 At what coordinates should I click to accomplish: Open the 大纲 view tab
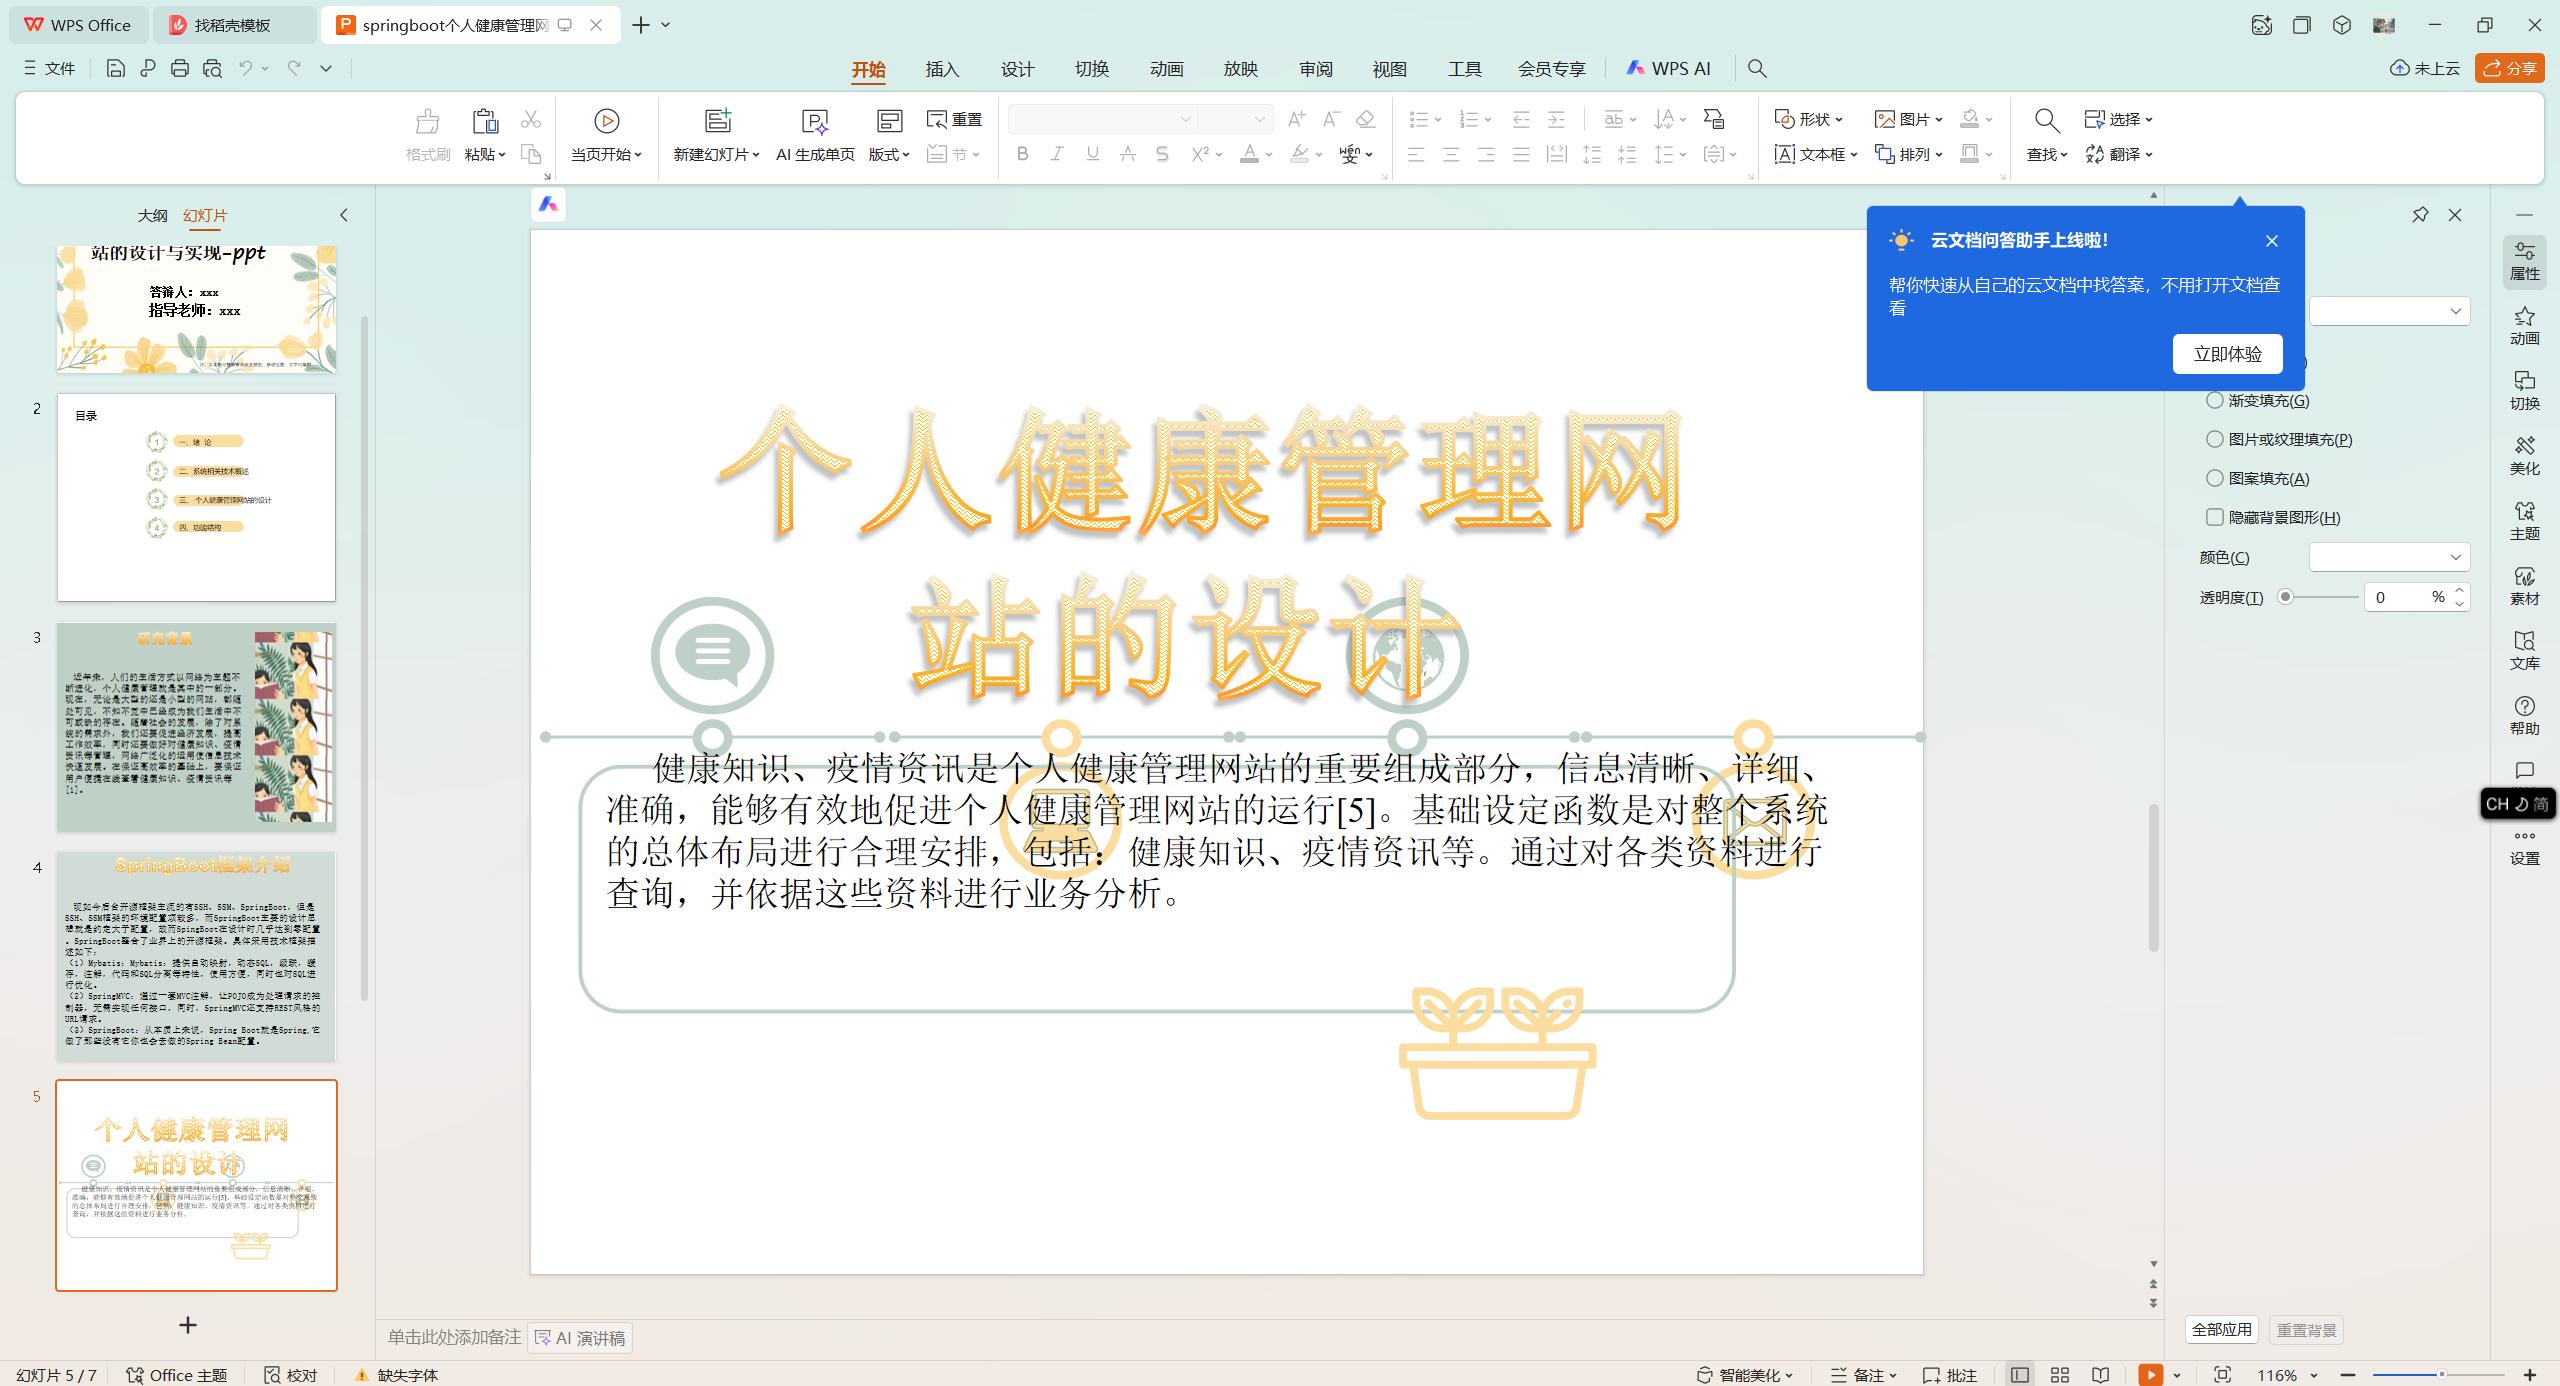tap(152, 215)
